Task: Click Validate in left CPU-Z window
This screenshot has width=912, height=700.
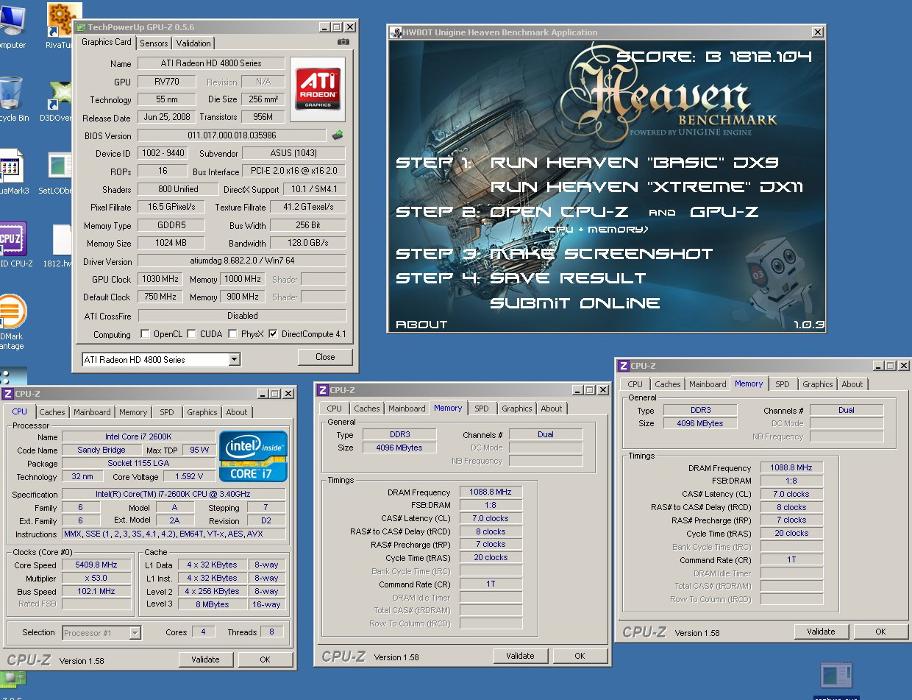Action: pos(205,659)
